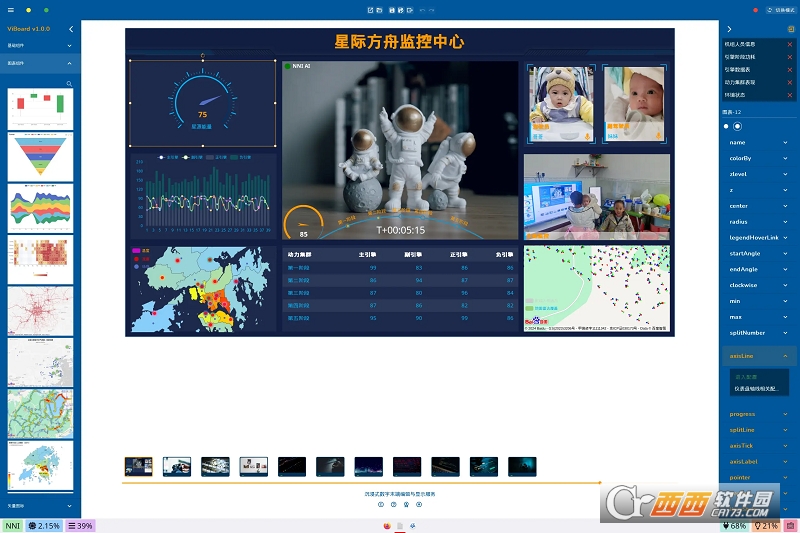Click the open folder icon in top toolbar
The image size is (800, 533).
point(379,10)
